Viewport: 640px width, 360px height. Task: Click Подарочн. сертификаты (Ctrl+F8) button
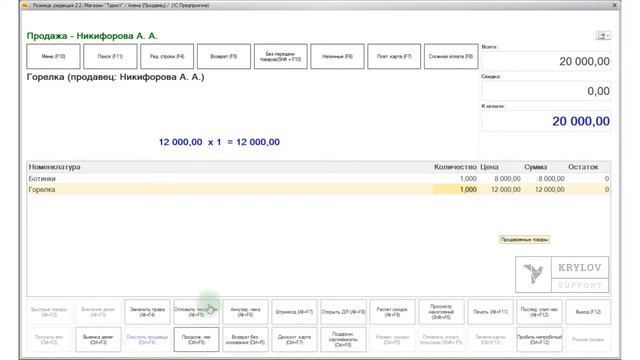coord(343,340)
